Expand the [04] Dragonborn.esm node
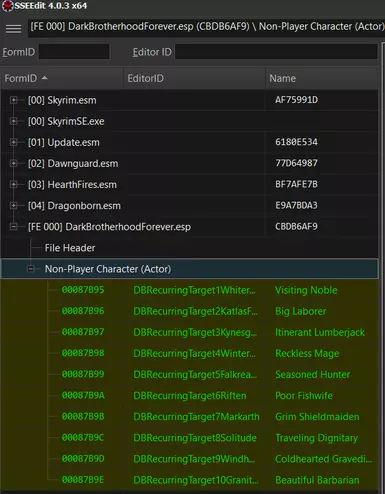 (x=14, y=206)
